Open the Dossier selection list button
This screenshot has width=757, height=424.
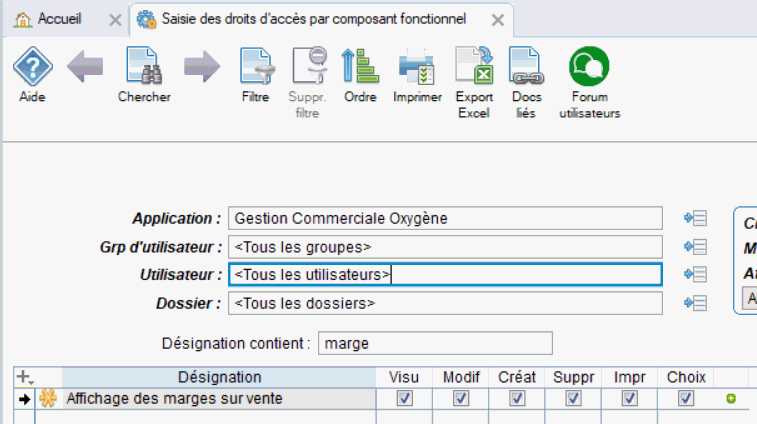point(695,303)
